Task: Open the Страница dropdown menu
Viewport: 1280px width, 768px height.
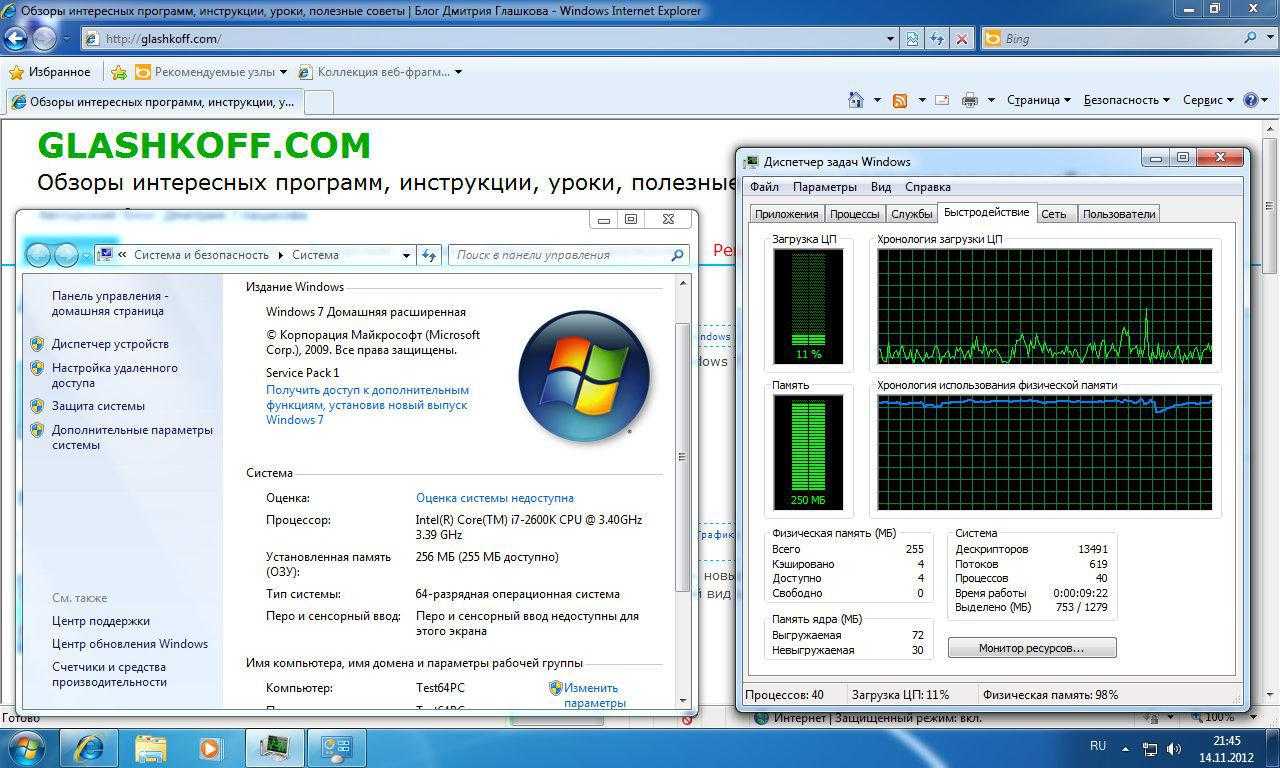Action: 1038,100
